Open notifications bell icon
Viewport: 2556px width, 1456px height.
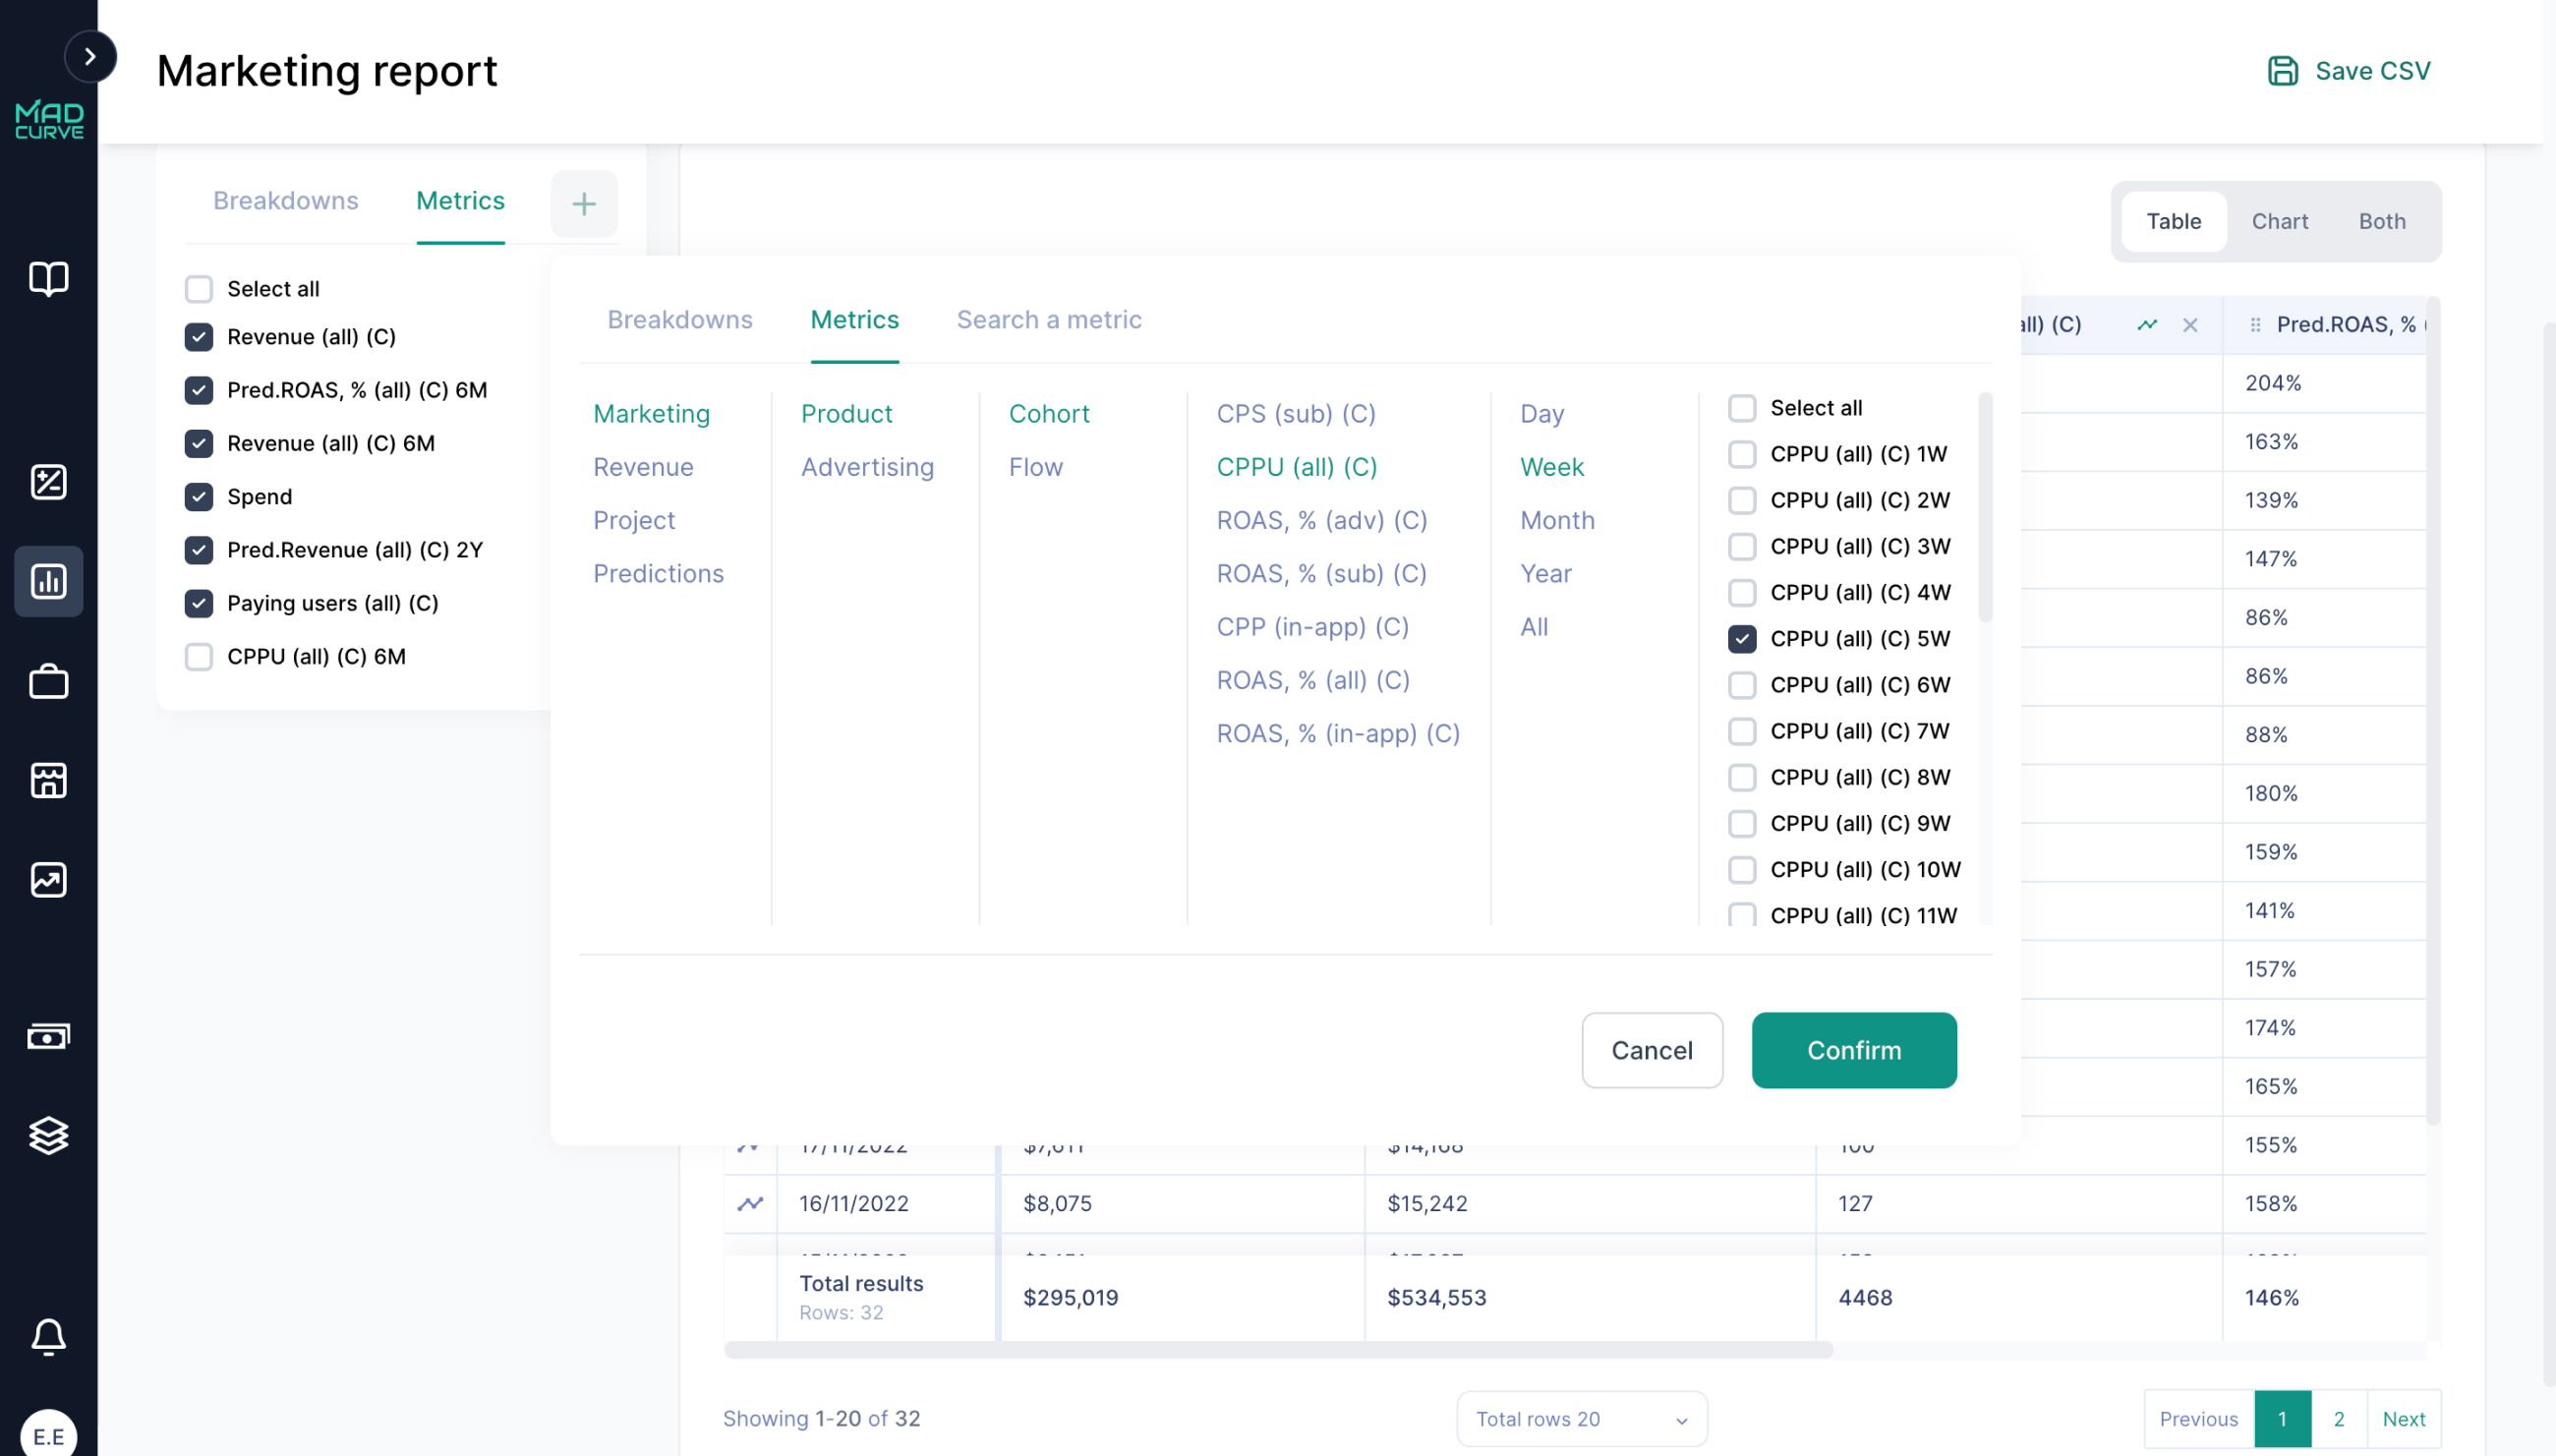point(49,1337)
